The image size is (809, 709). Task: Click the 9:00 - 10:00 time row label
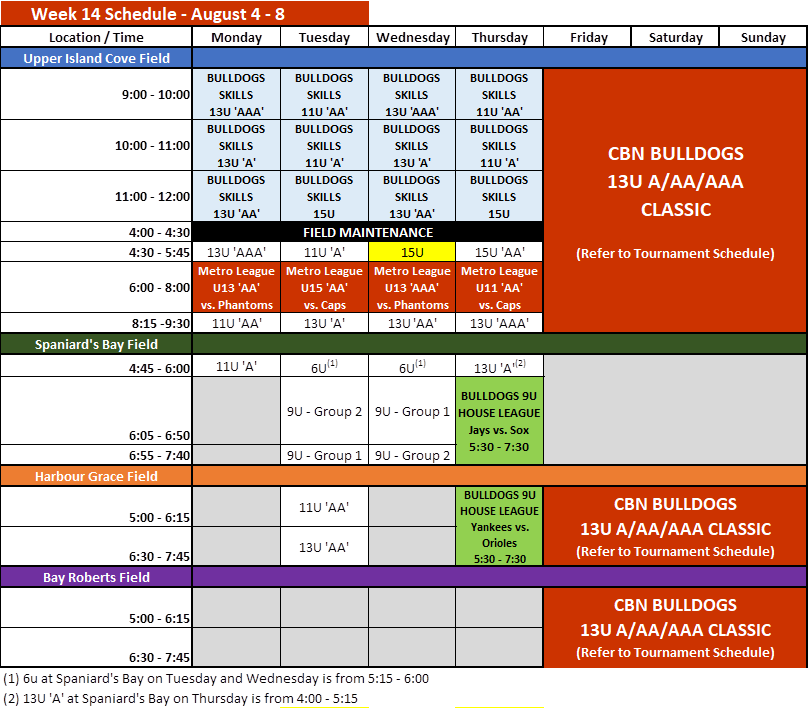[x=96, y=94]
